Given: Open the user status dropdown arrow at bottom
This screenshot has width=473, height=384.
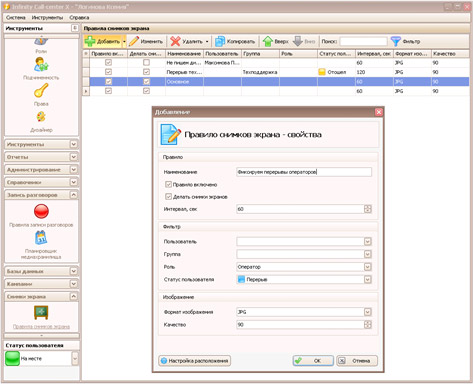Looking at the screenshot, I should click(x=75, y=359).
